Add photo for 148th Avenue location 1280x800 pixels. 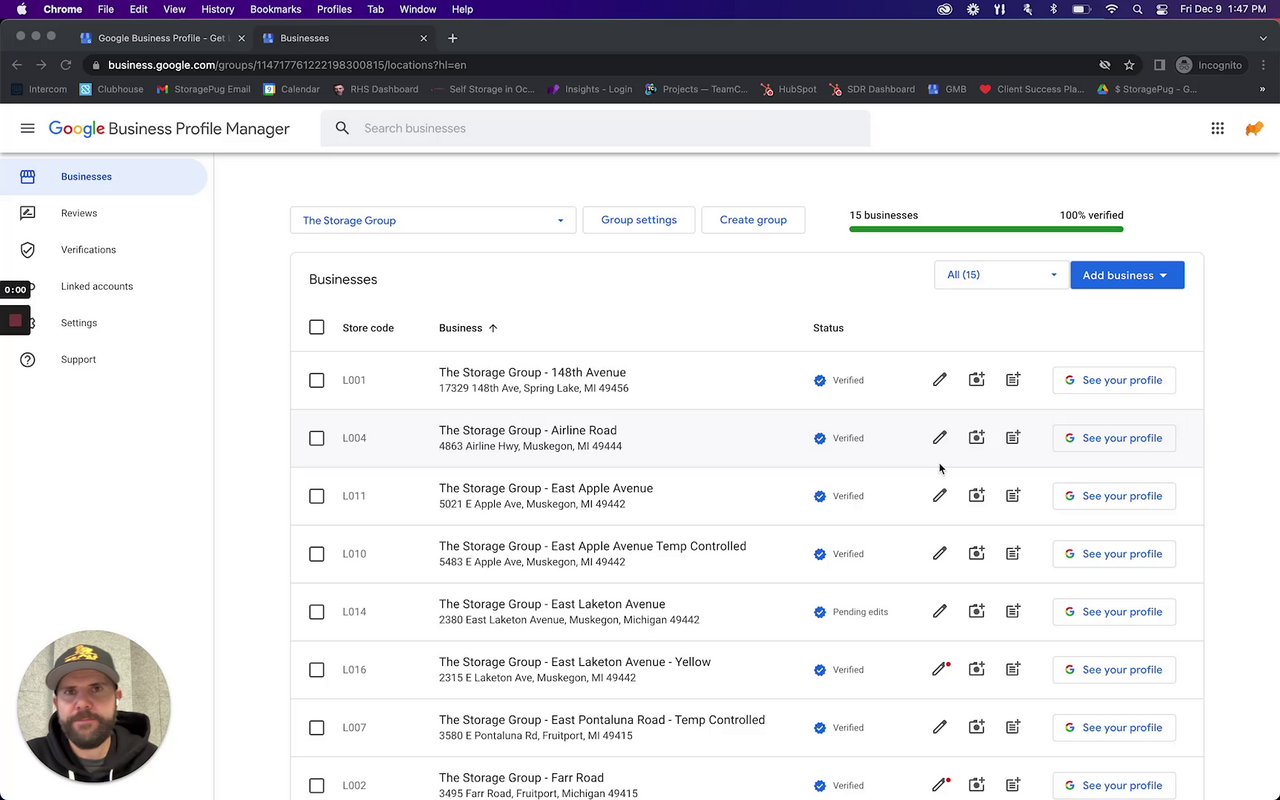(977, 380)
